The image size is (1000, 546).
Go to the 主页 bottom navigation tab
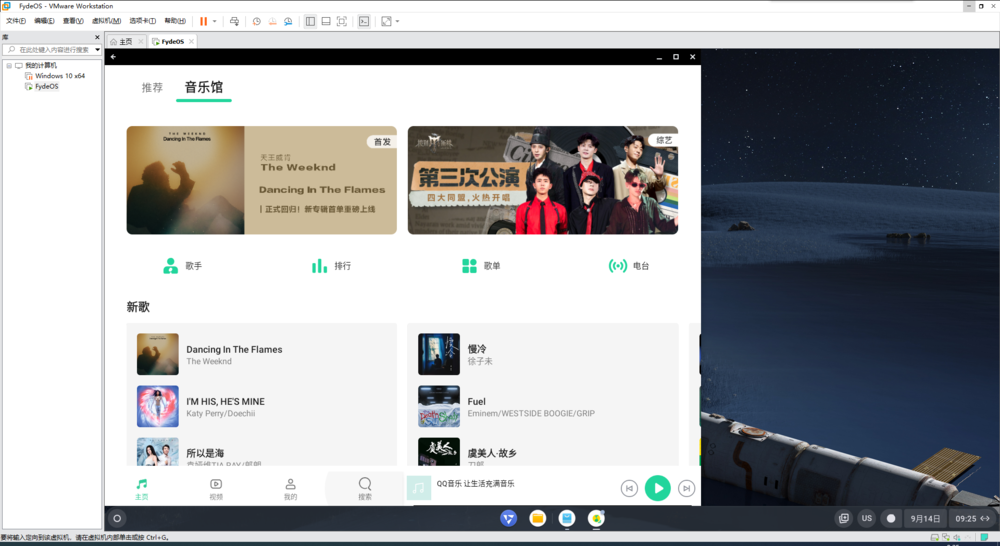point(142,489)
